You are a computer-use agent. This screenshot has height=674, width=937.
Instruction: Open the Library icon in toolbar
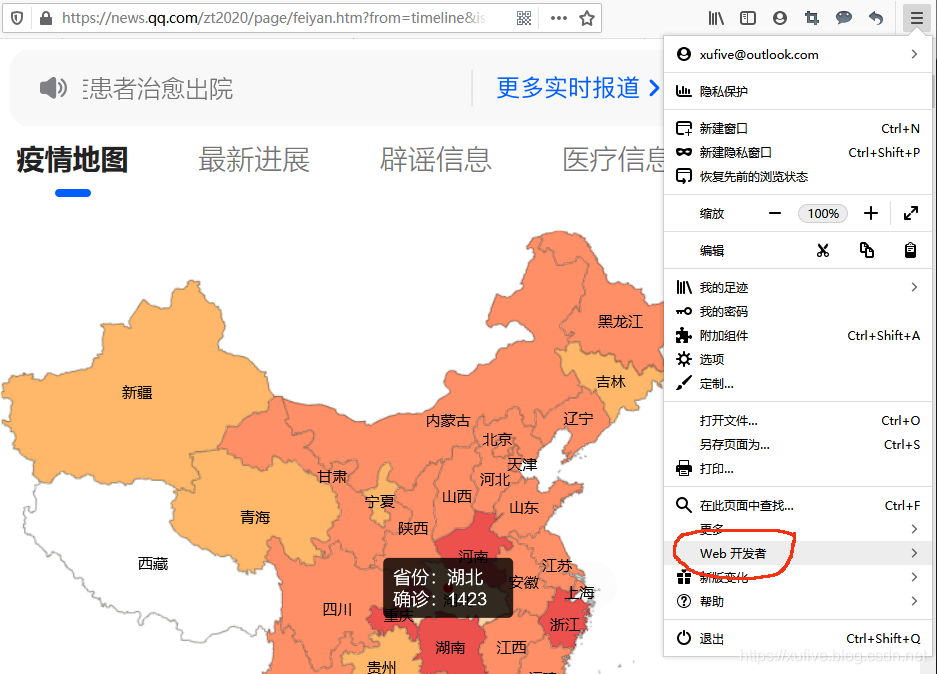tap(716, 19)
